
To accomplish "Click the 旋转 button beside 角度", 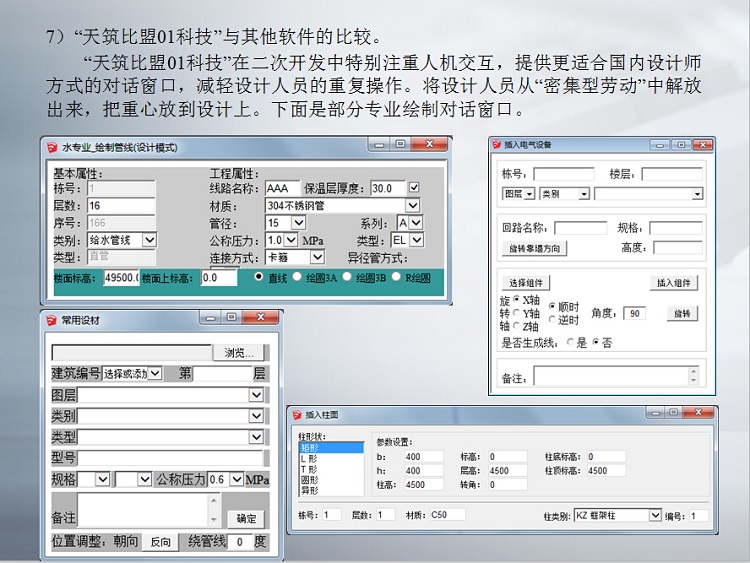I will coord(682,314).
